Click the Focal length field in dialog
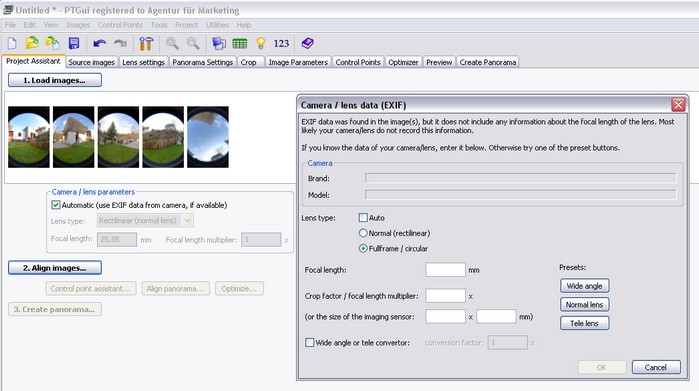The width and height of the screenshot is (699, 391). click(x=445, y=270)
